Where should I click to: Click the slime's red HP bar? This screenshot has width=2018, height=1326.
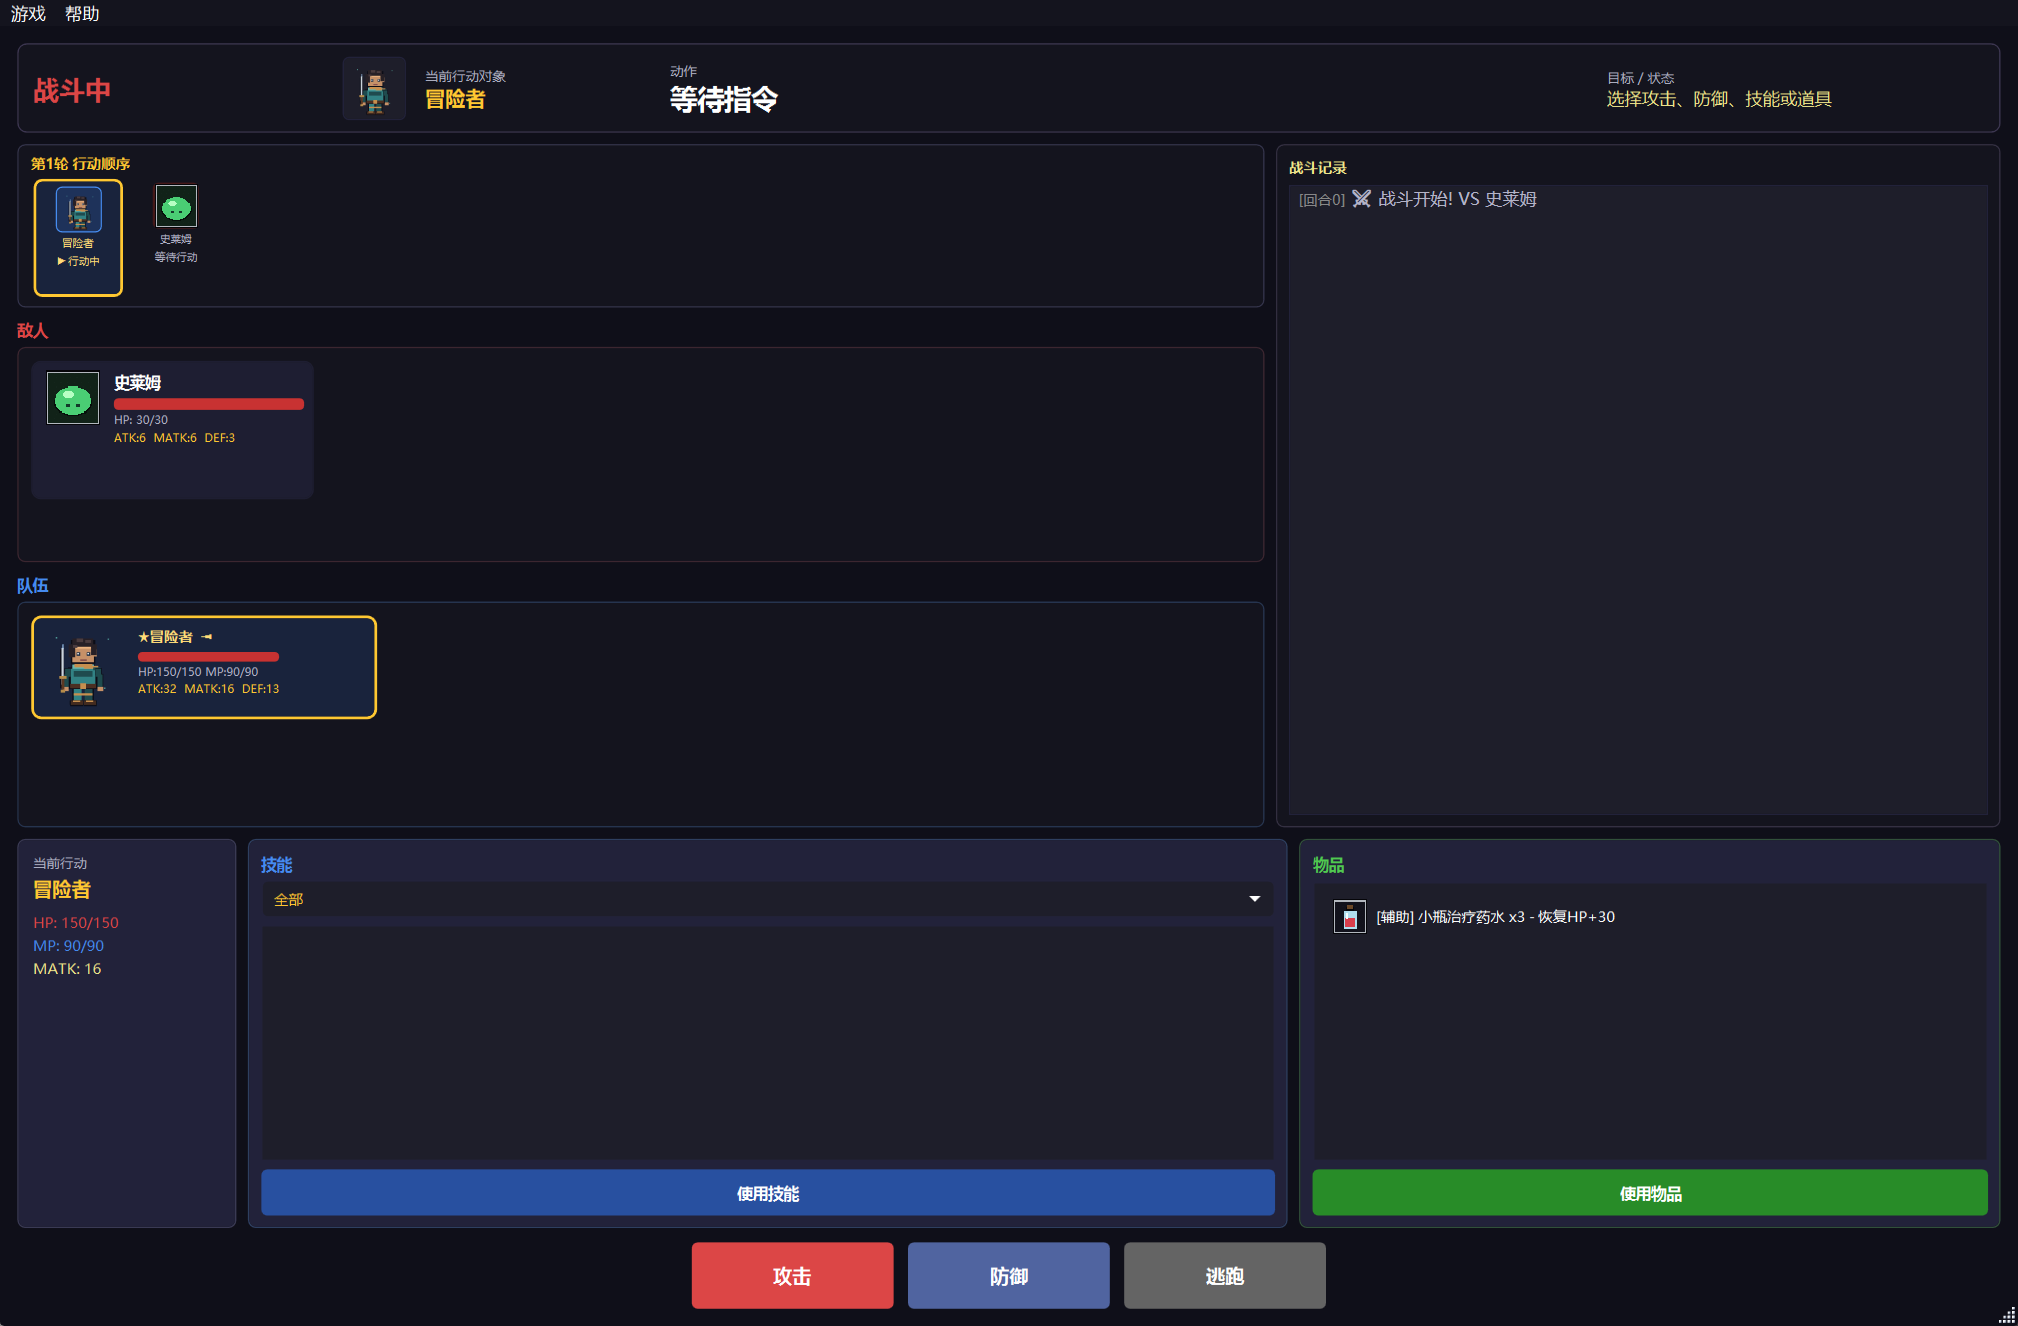pos(209,404)
